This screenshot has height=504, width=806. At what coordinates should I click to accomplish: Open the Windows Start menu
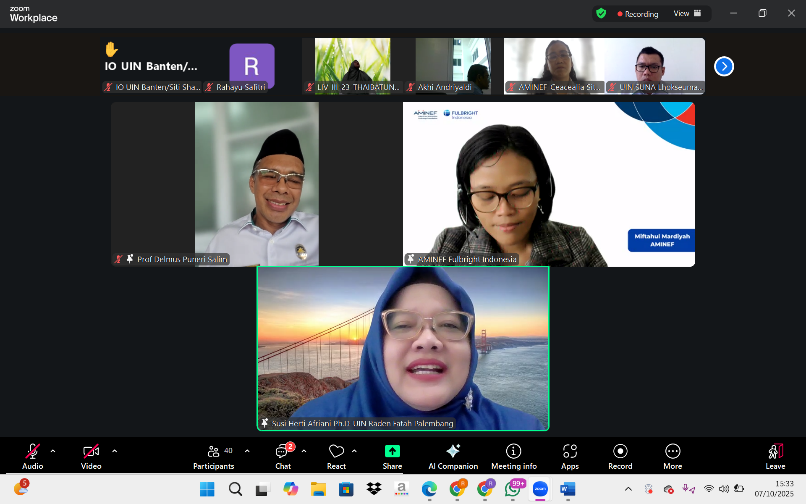click(x=207, y=489)
